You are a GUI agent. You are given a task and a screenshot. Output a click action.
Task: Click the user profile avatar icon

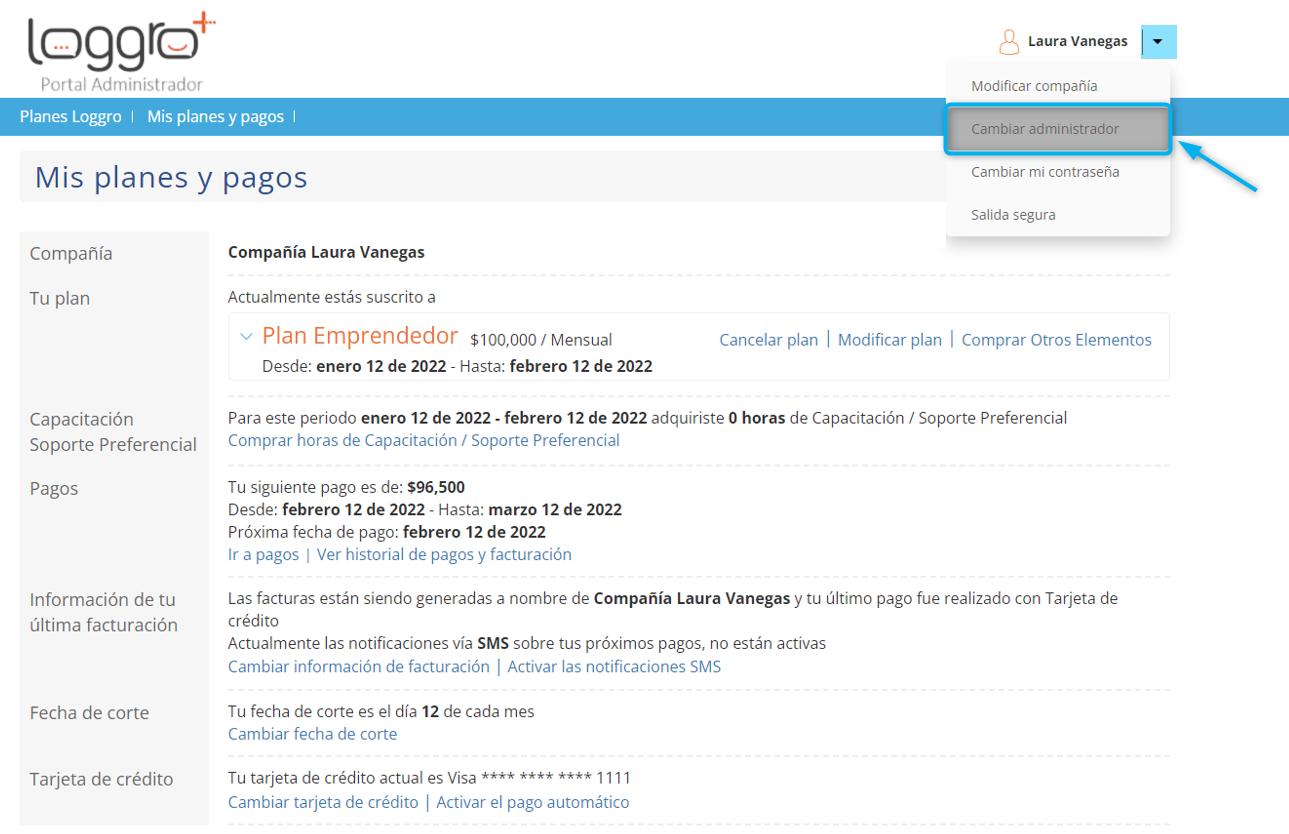click(1008, 42)
